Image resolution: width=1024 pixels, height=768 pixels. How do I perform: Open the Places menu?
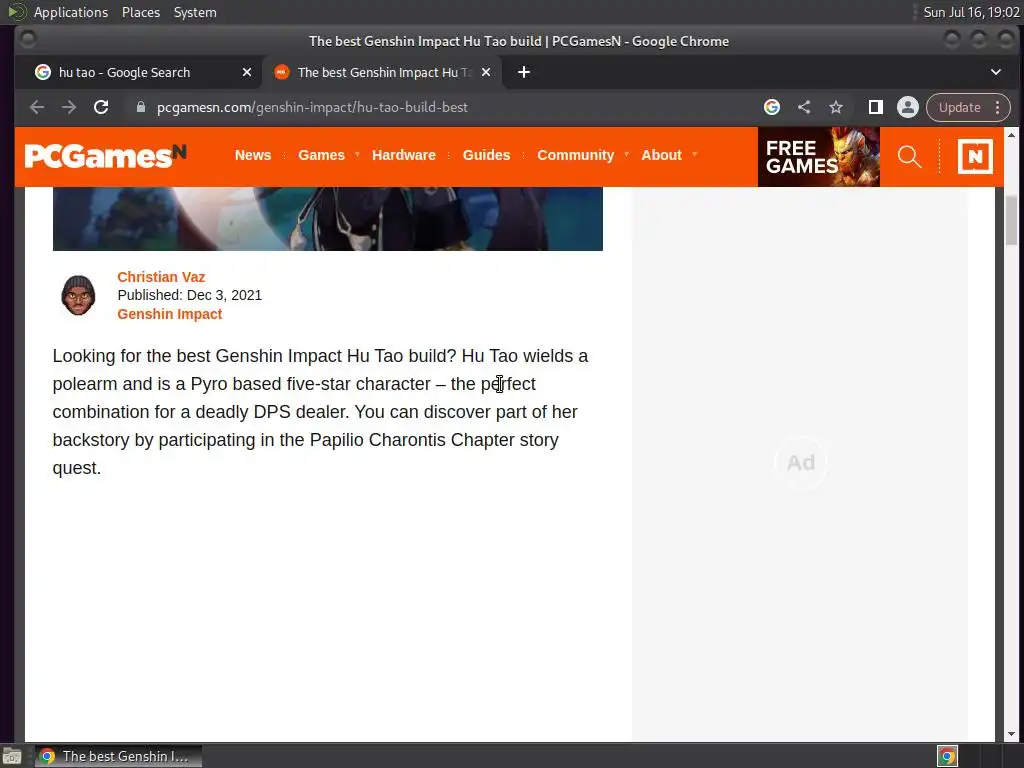(141, 12)
